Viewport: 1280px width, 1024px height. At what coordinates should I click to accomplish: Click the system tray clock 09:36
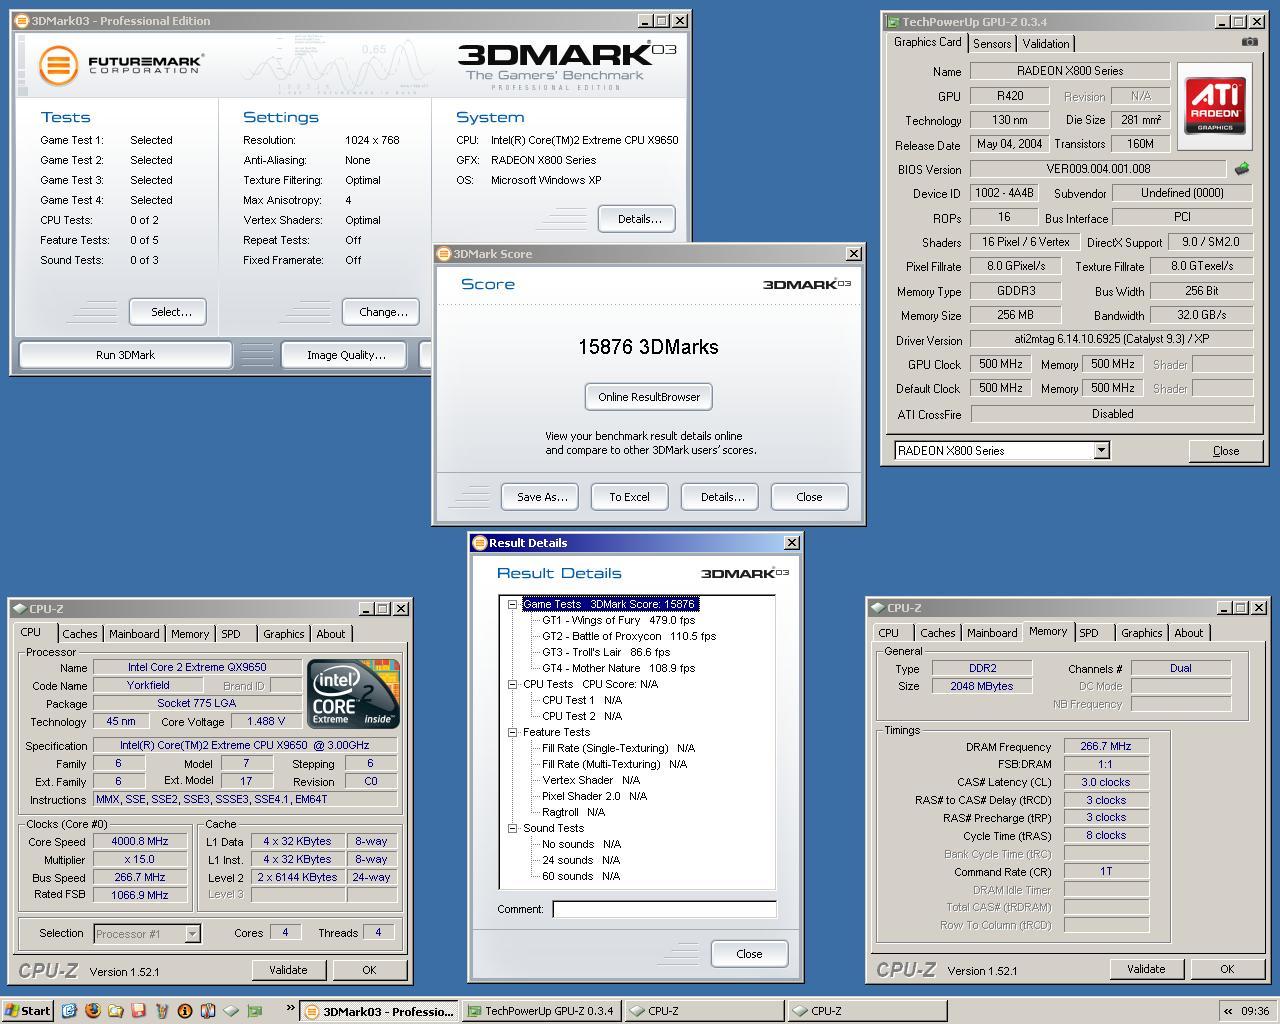pyautogui.click(x=1255, y=1011)
